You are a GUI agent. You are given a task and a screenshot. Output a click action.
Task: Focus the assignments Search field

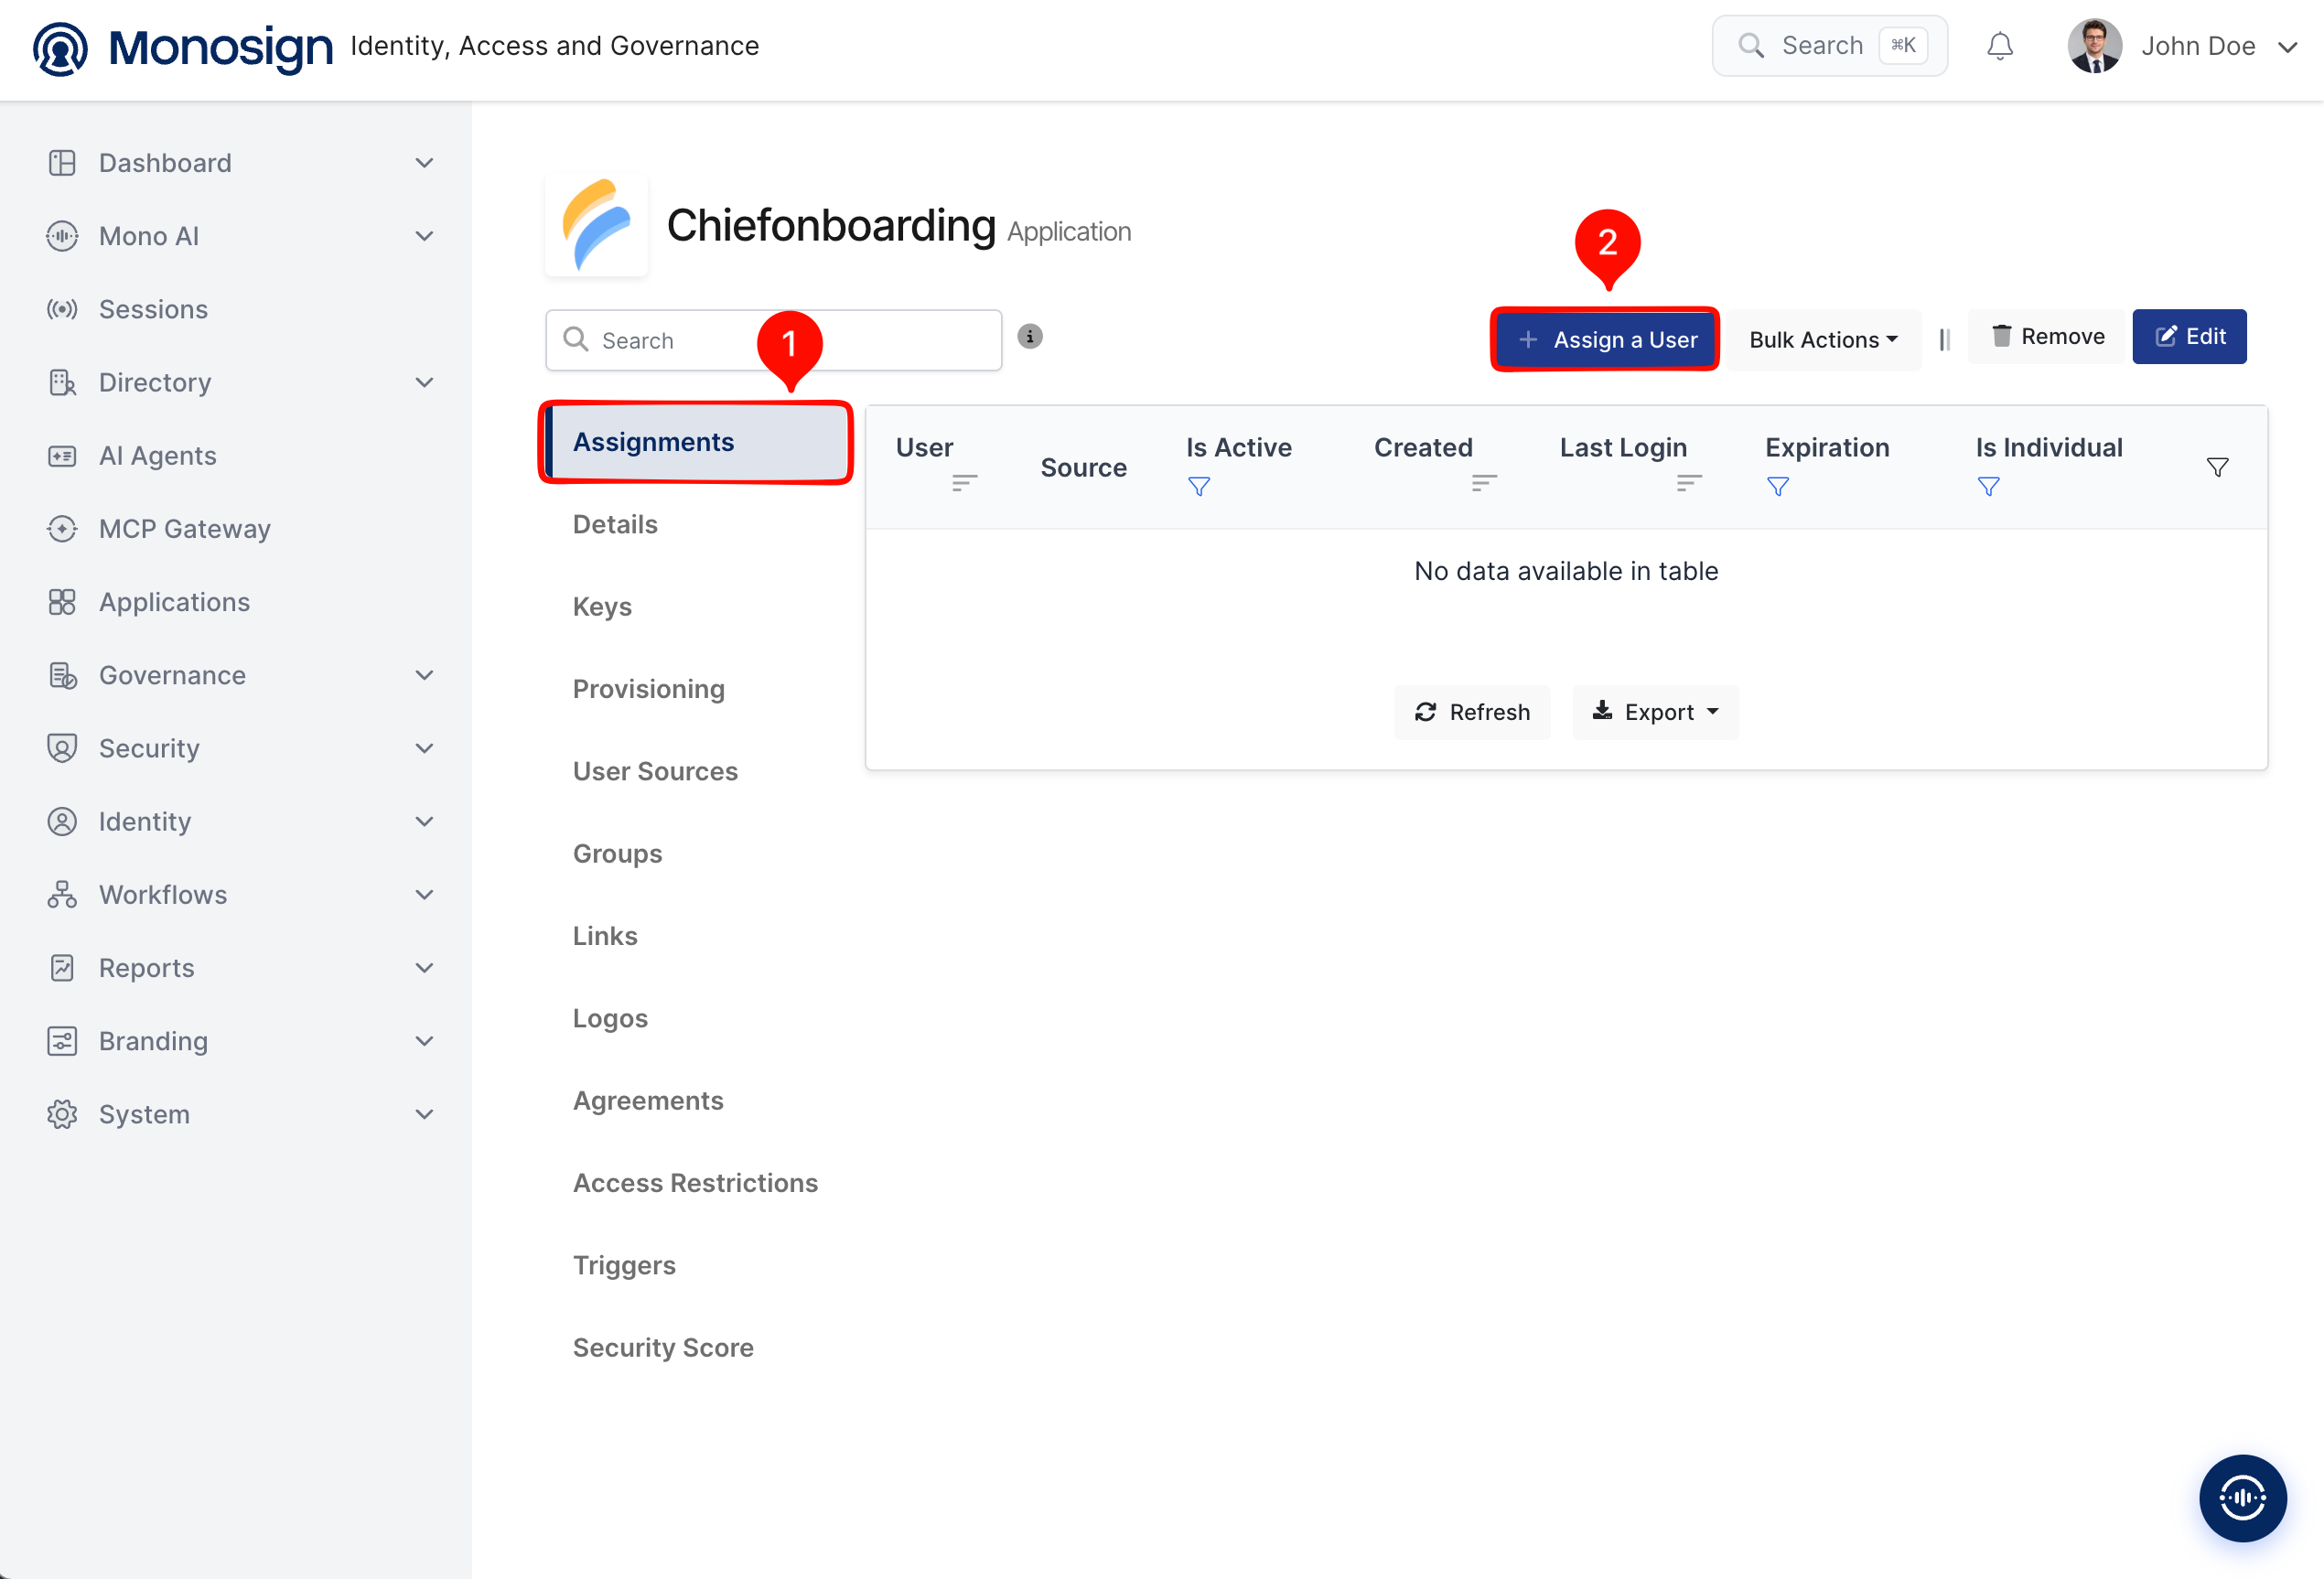pyautogui.click(x=773, y=340)
